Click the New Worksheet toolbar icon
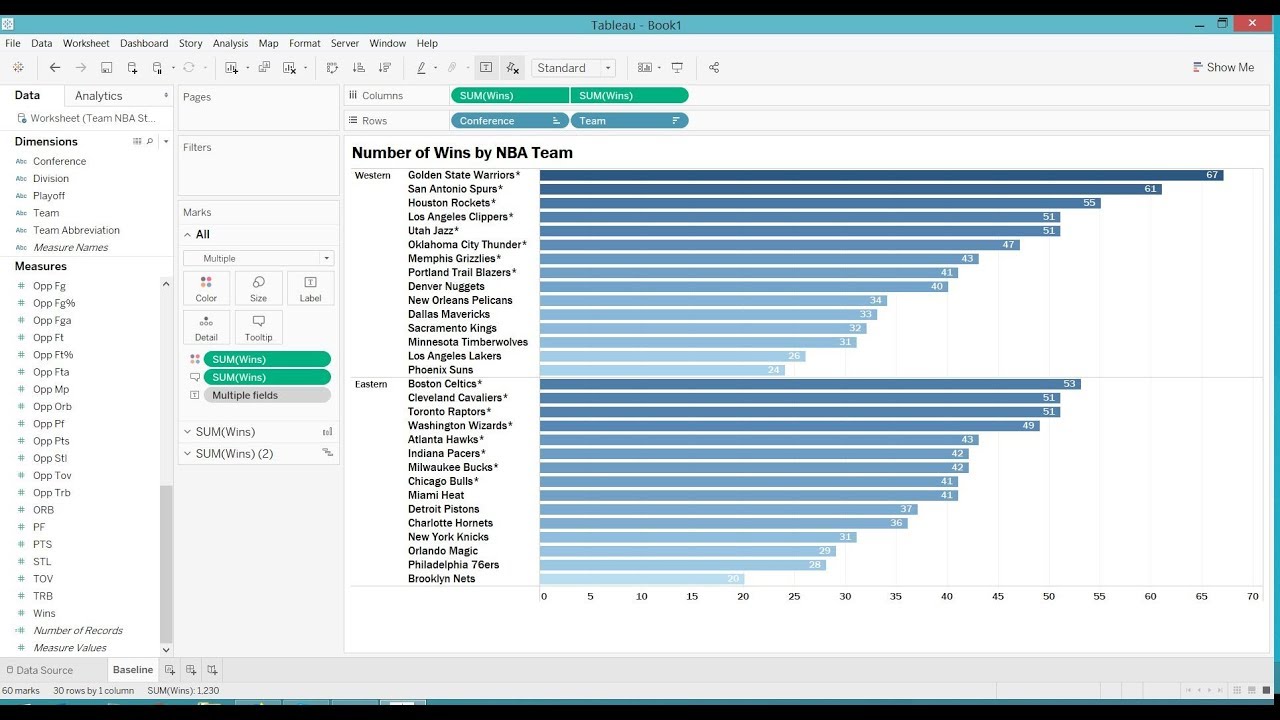Viewport: 1280px width, 720px height. [231, 68]
